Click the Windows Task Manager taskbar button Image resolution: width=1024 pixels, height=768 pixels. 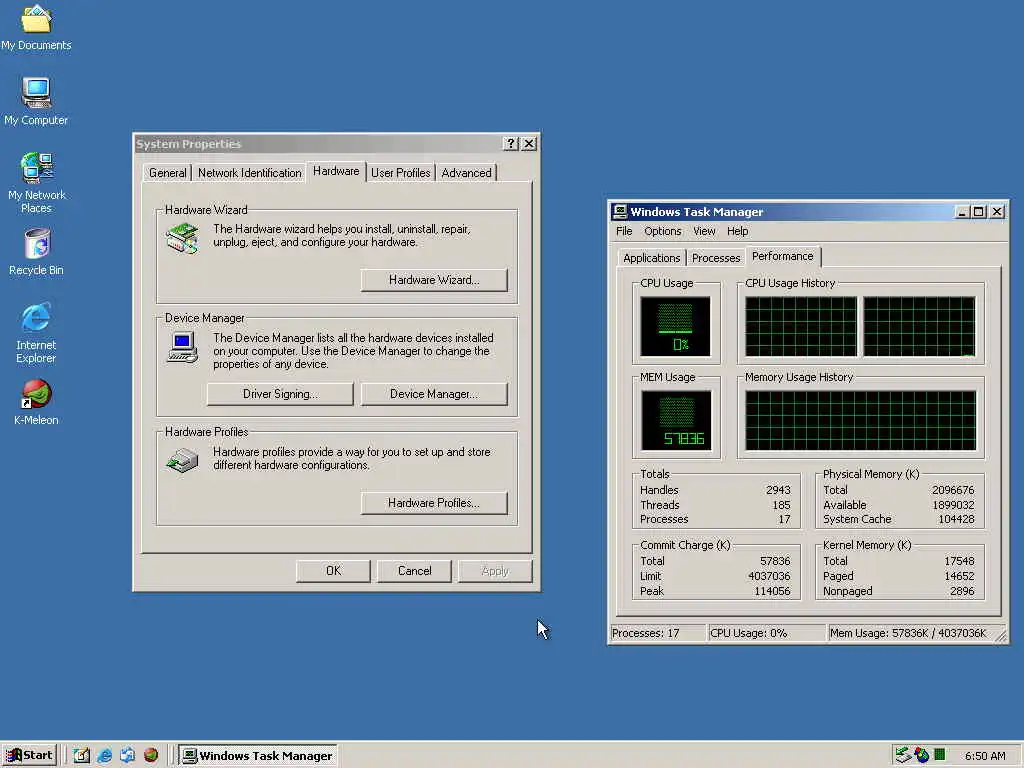pyautogui.click(x=258, y=756)
